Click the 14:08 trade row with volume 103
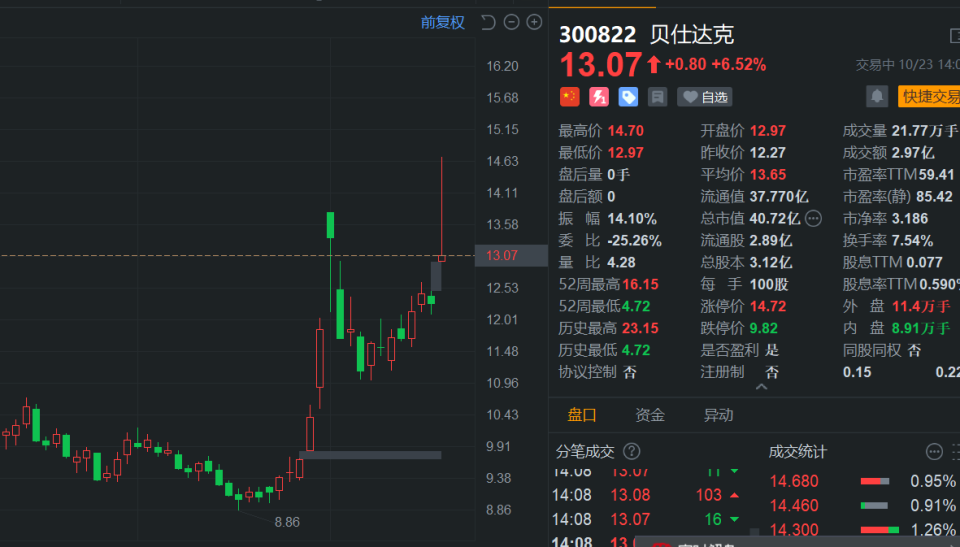960x547 pixels. [x=647, y=495]
